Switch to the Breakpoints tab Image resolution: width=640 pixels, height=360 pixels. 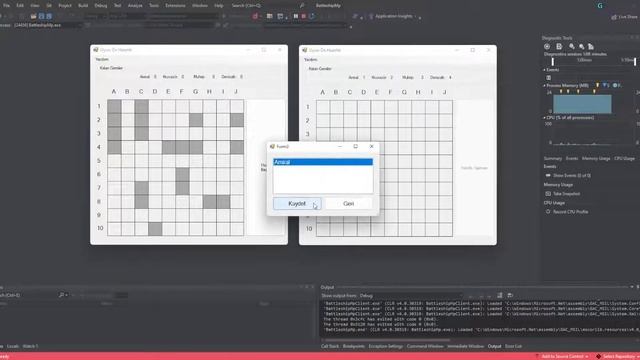[353, 346]
